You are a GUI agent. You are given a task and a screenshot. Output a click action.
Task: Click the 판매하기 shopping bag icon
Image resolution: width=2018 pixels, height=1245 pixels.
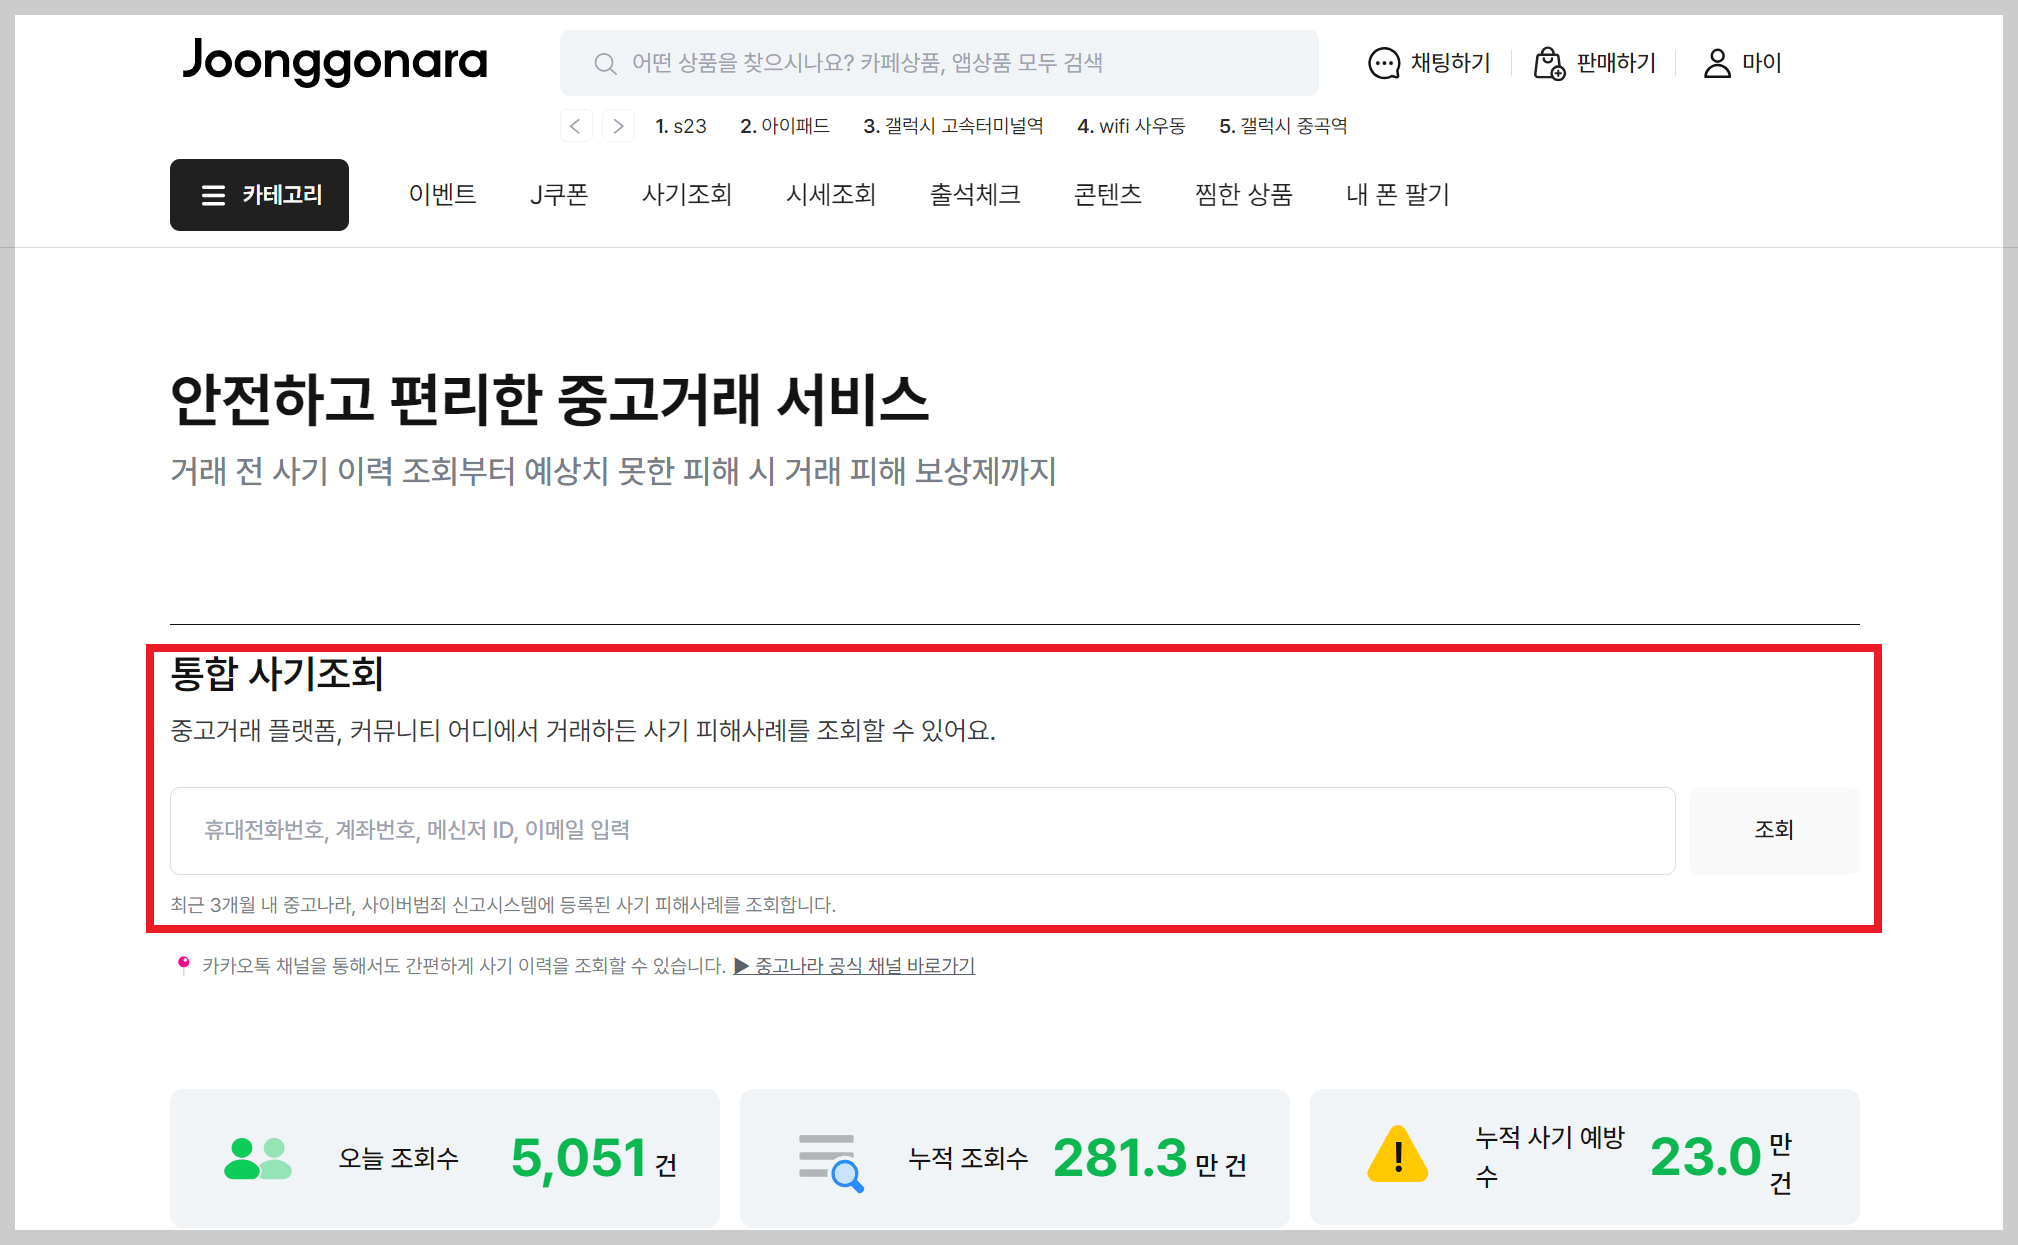tap(1548, 62)
